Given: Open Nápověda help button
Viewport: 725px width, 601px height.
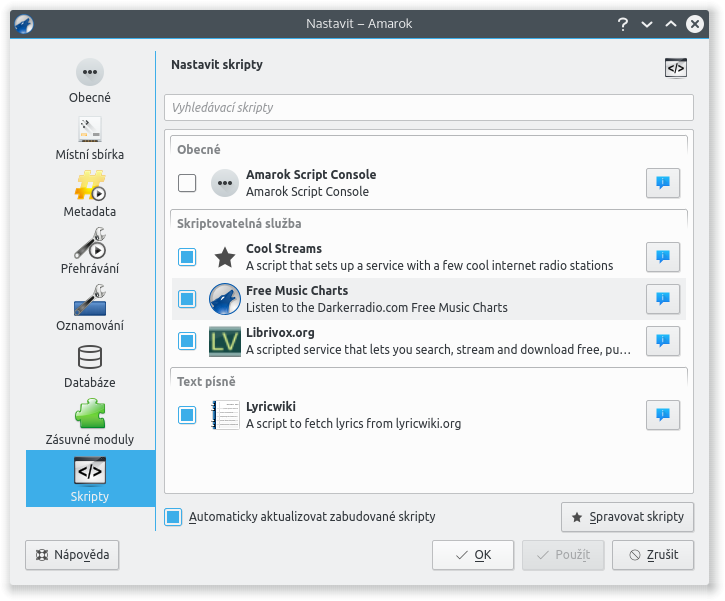Looking at the screenshot, I should [x=72, y=555].
